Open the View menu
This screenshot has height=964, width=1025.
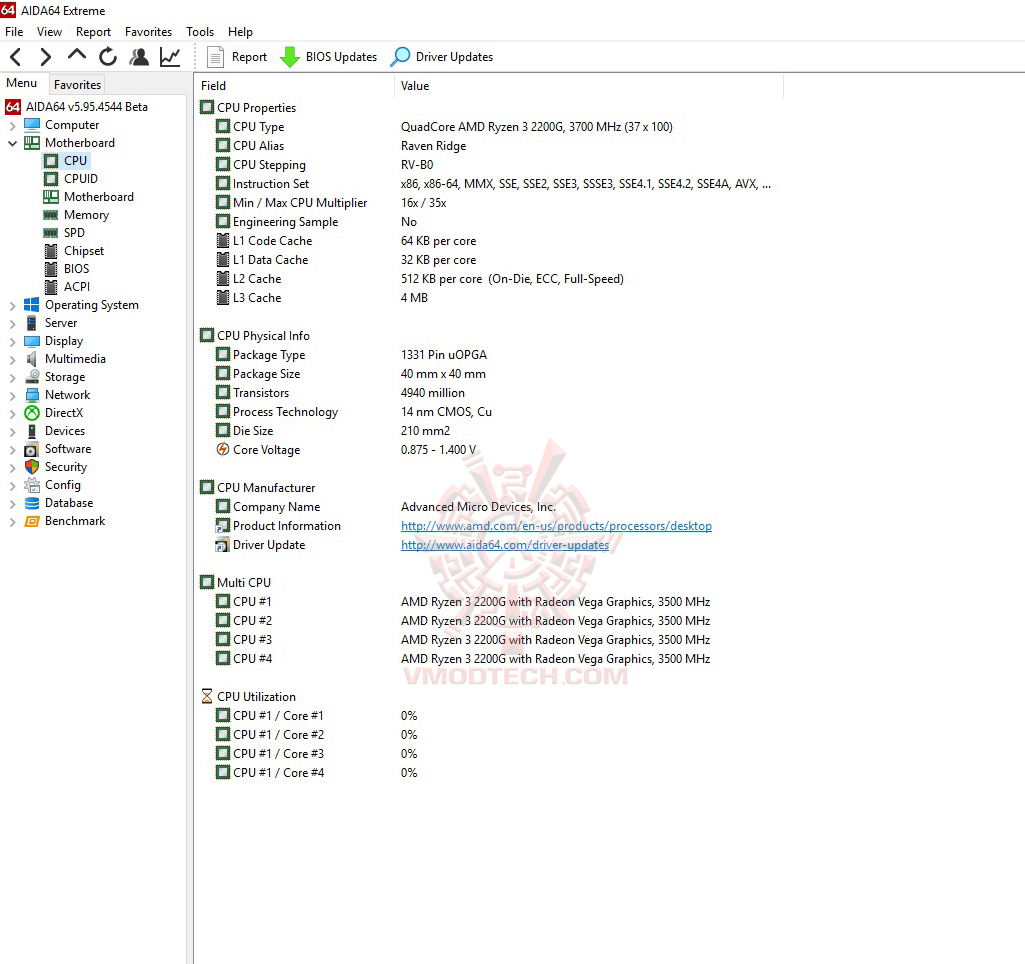(x=50, y=31)
